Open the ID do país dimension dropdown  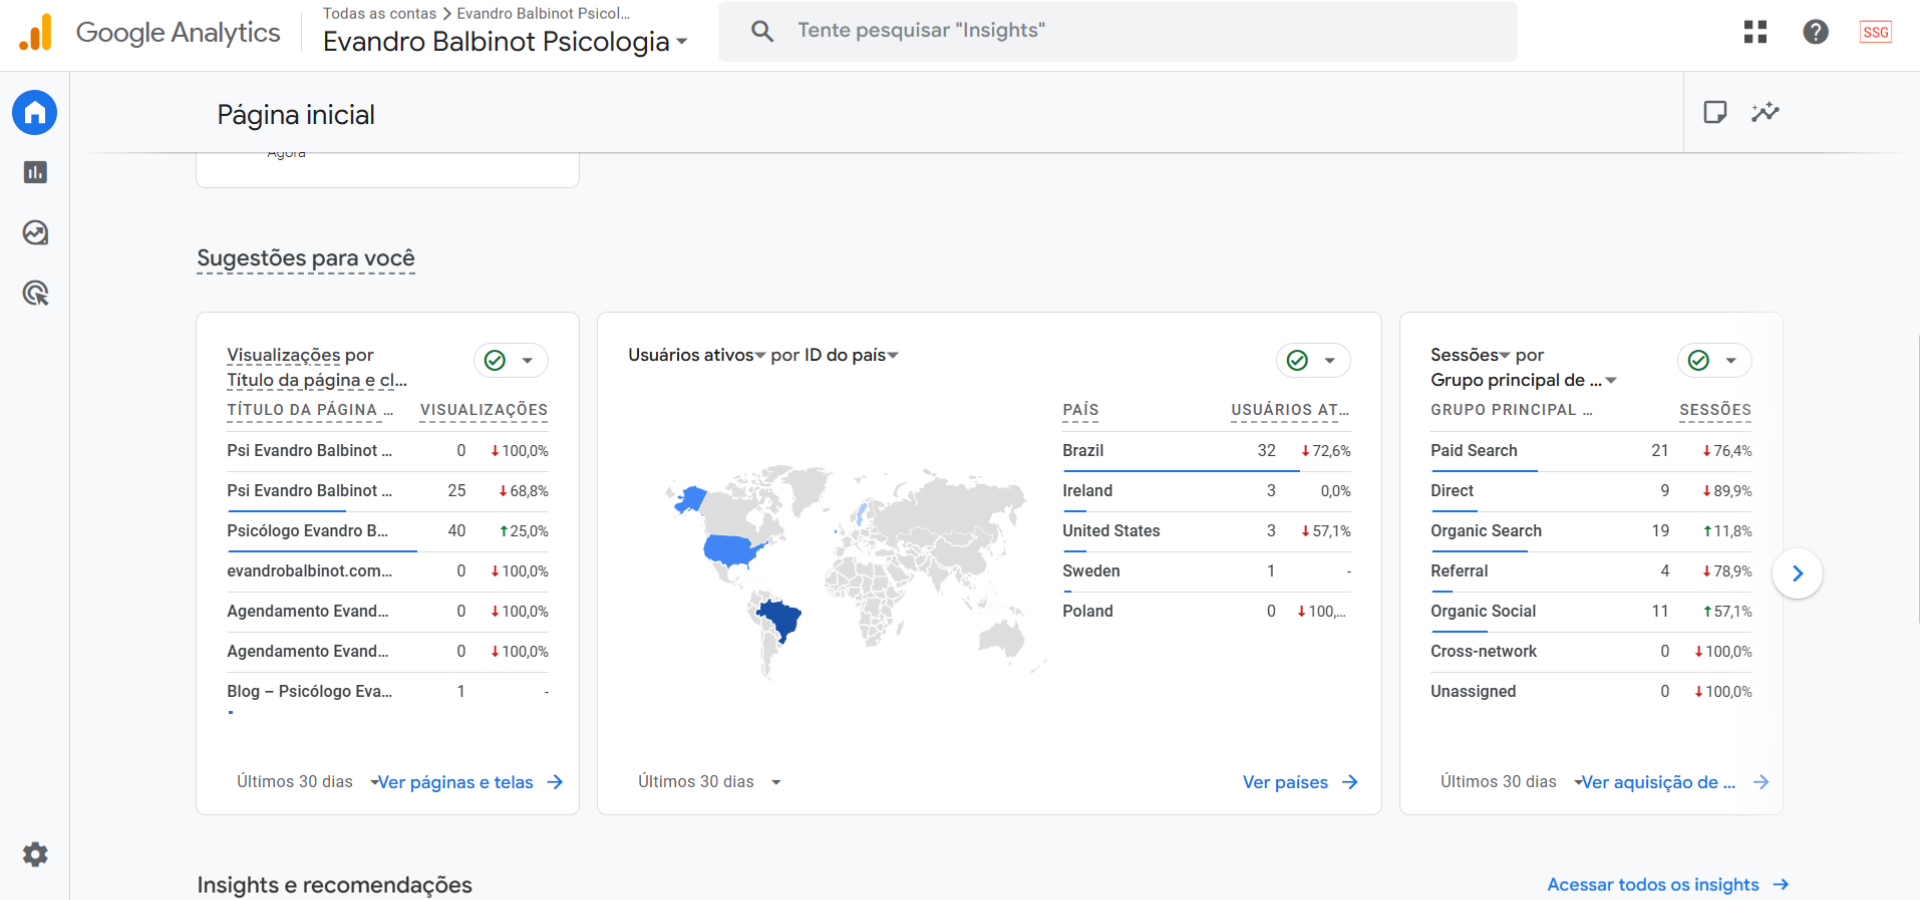point(849,355)
